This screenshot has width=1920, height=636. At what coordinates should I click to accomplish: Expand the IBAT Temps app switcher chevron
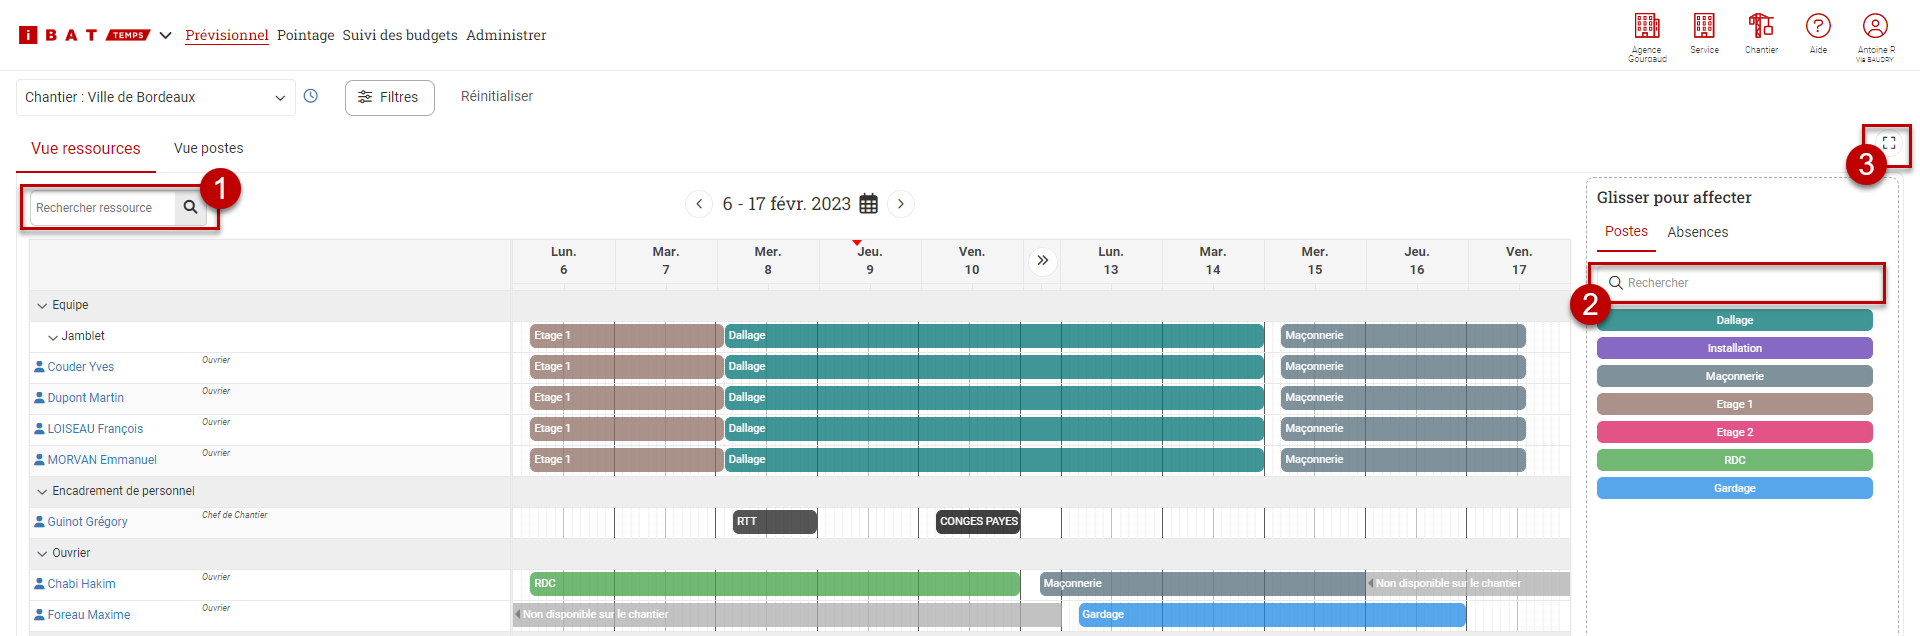pyautogui.click(x=166, y=35)
